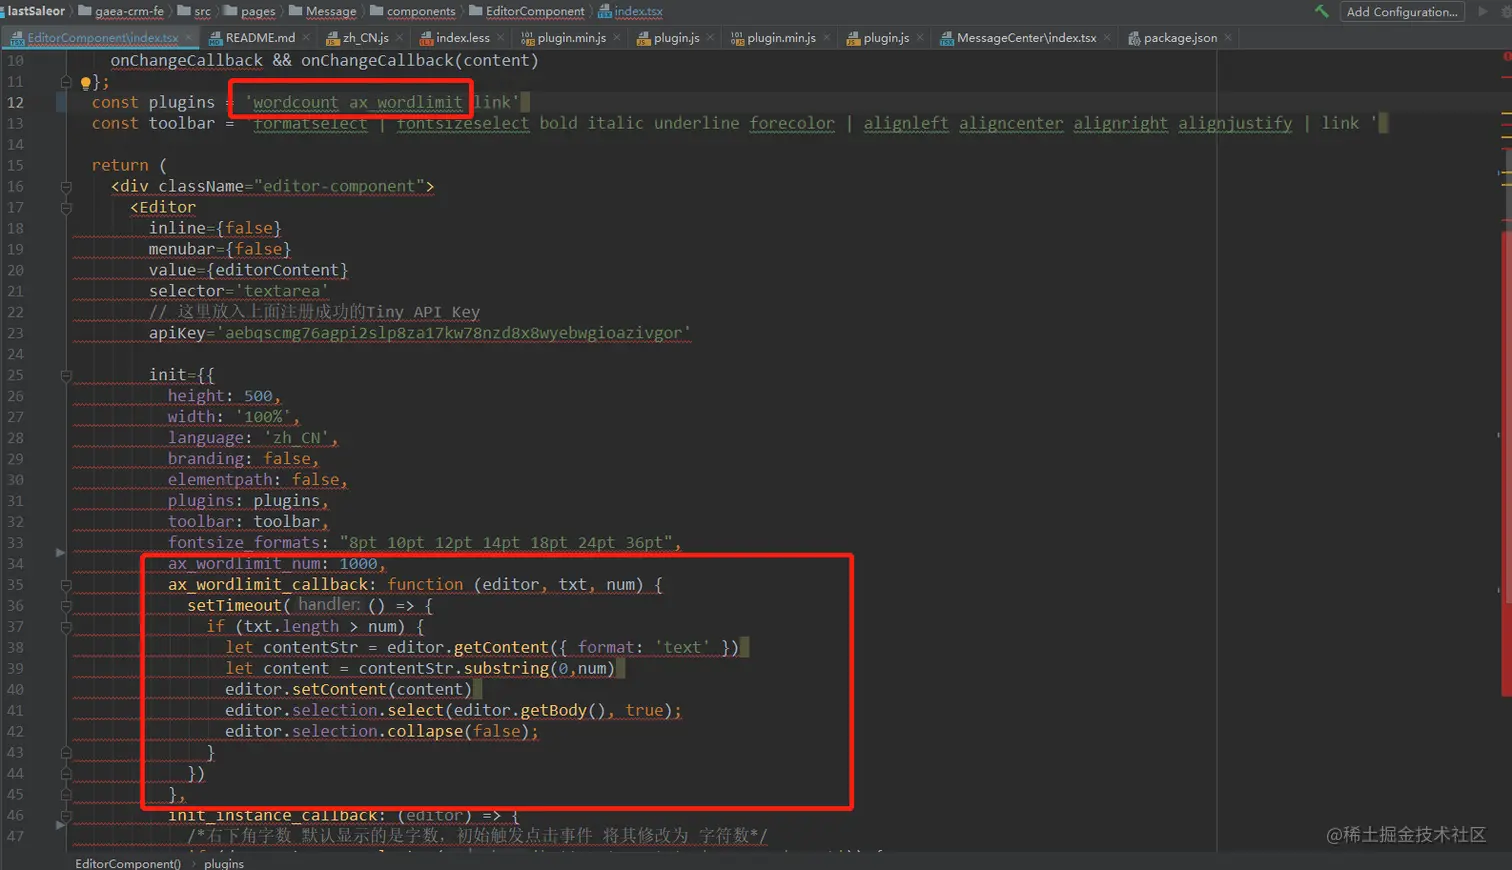This screenshot has width=1512, height=870.
Task: Collapse the div block at line 16
Action: [x=66, y=187]
